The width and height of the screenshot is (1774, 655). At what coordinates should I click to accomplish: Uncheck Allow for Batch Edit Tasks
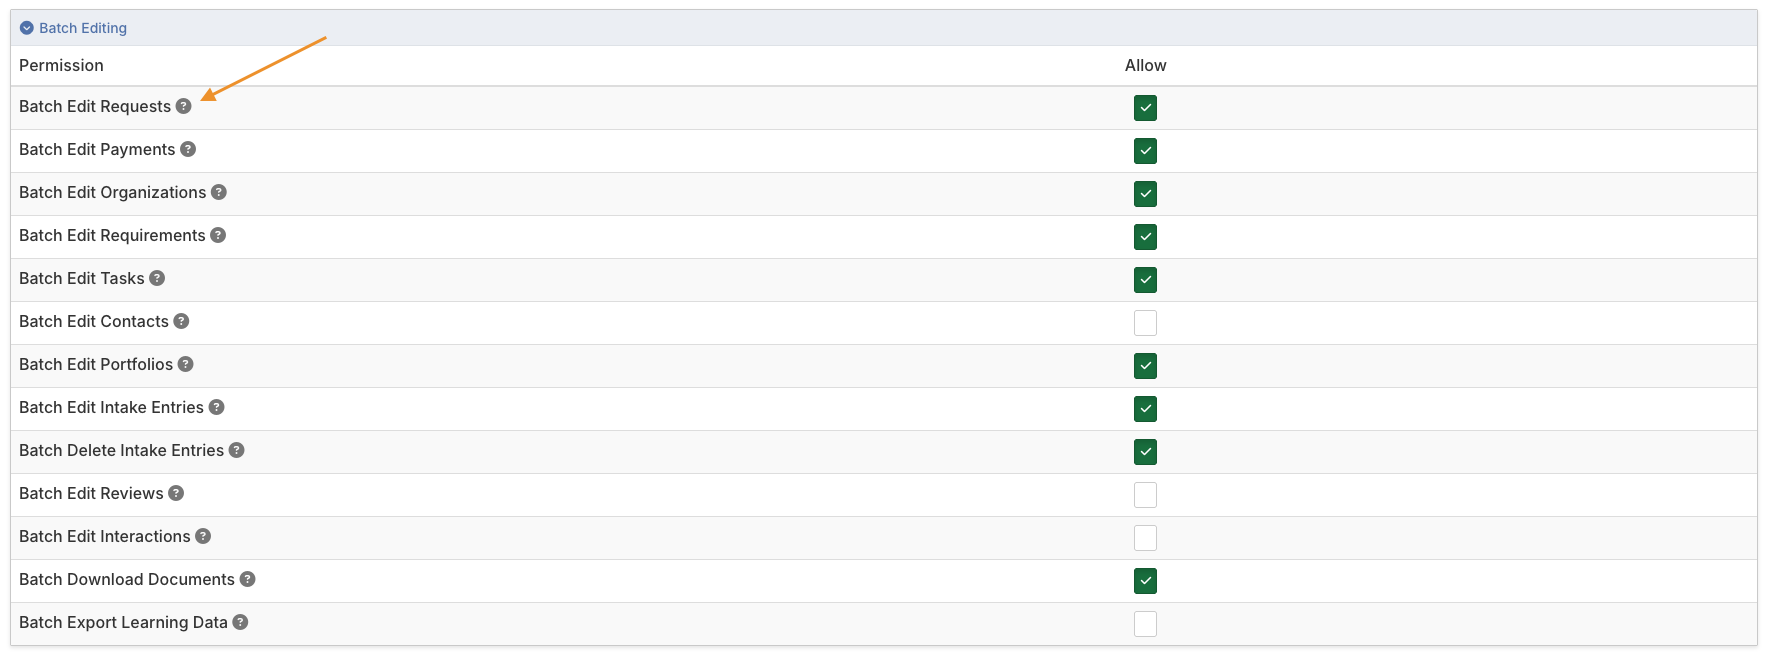click(x=1145, y=280)
